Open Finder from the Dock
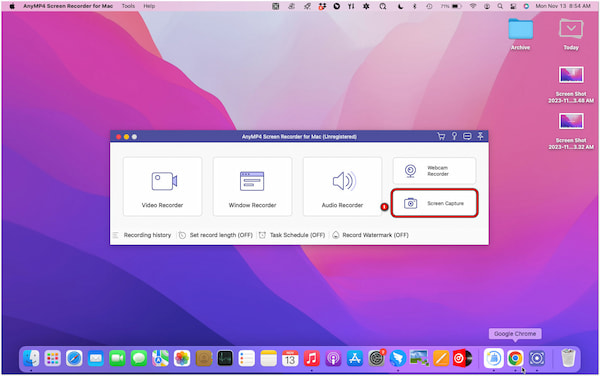The height and width of the screenshot is (376, 600). [31, 358]
